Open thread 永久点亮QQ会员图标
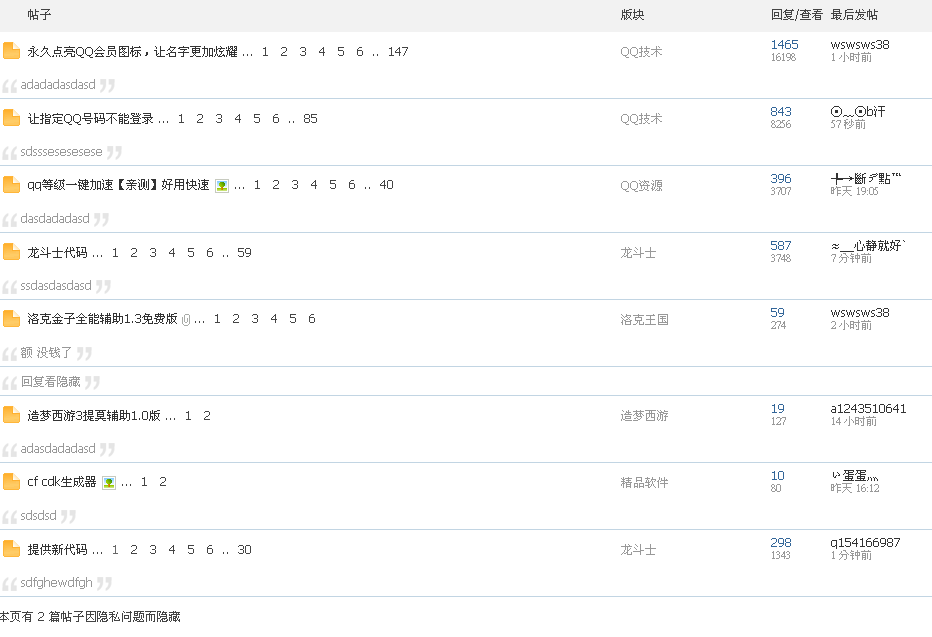Viewport: 932px width, 637px height. (133, 52)
